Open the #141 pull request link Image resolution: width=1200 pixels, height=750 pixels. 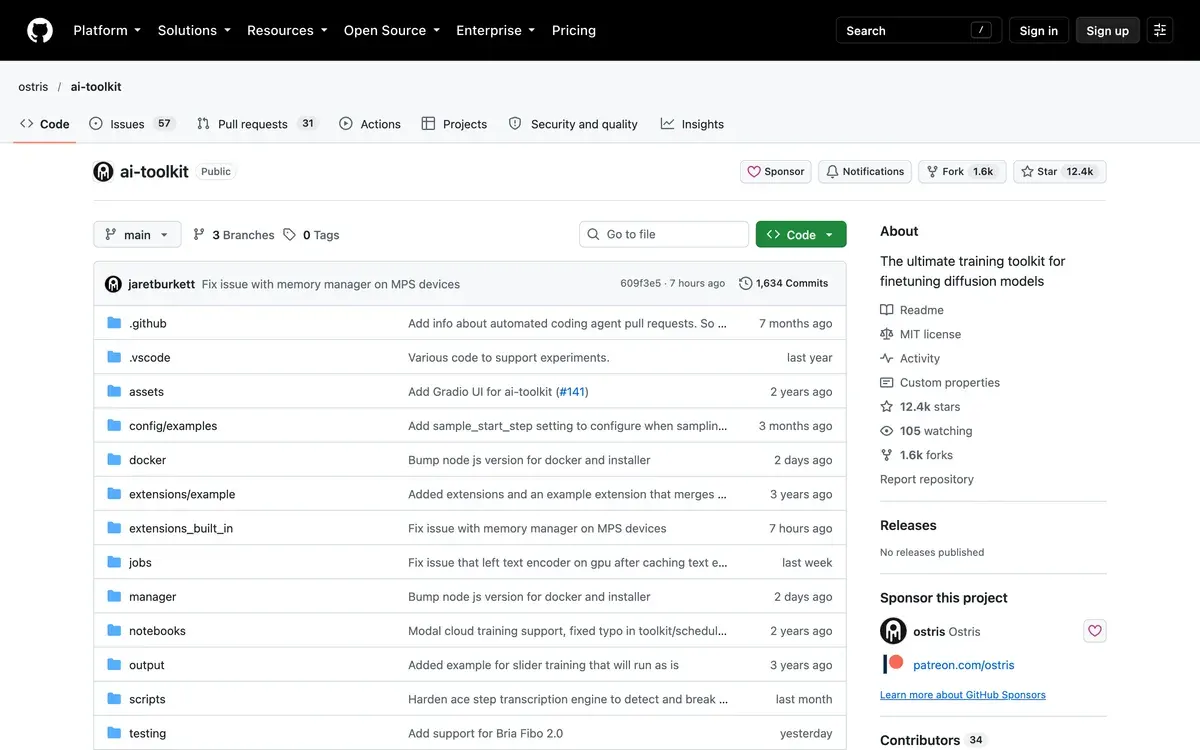point(572,392)
